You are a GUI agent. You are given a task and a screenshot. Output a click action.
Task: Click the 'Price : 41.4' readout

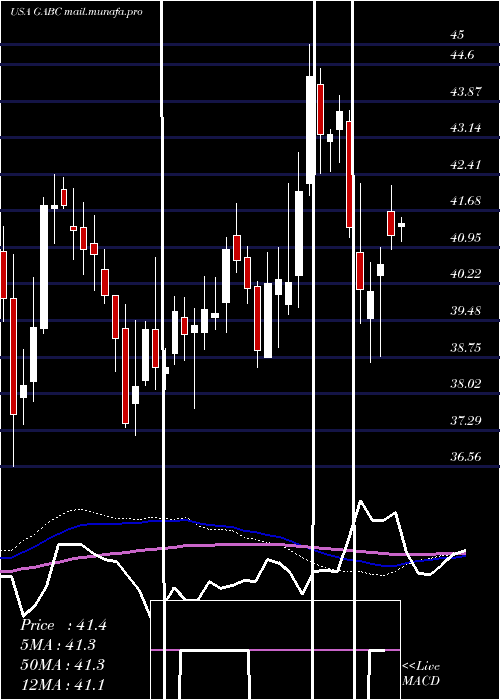pyautogui.click(x=63, y=625)
